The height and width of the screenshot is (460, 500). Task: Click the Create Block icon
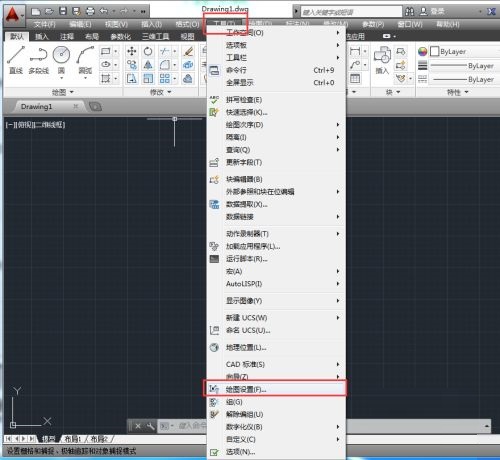pos(401,51)
